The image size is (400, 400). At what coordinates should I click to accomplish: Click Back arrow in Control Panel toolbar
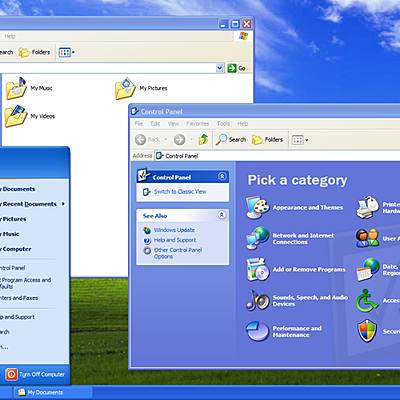coord(141,140)
